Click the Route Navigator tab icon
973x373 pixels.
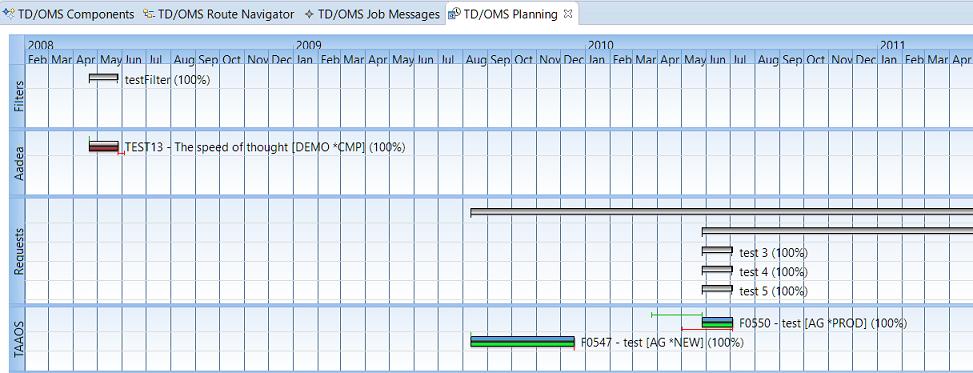(149, 14)
